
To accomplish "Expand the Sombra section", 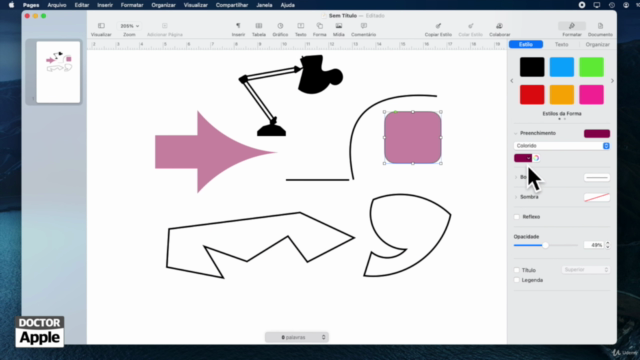I will pos(516,197).
